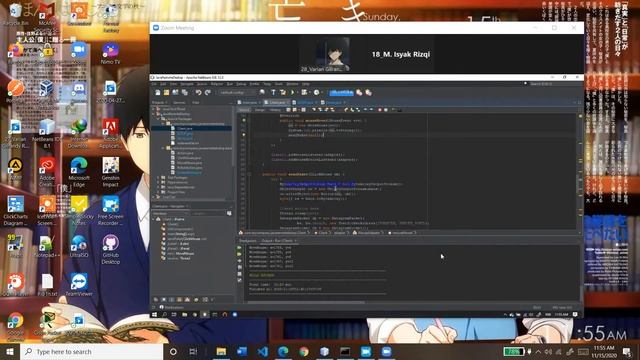Click the Undo arrow in NetBeans toolbar
The height and width of the screenshot is (360, 640).
click(198, 93)
